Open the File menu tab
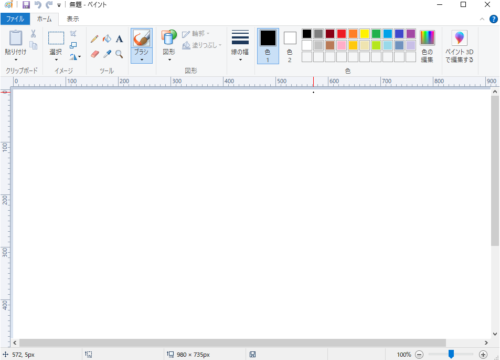500x360 pixels. [15, 19]
